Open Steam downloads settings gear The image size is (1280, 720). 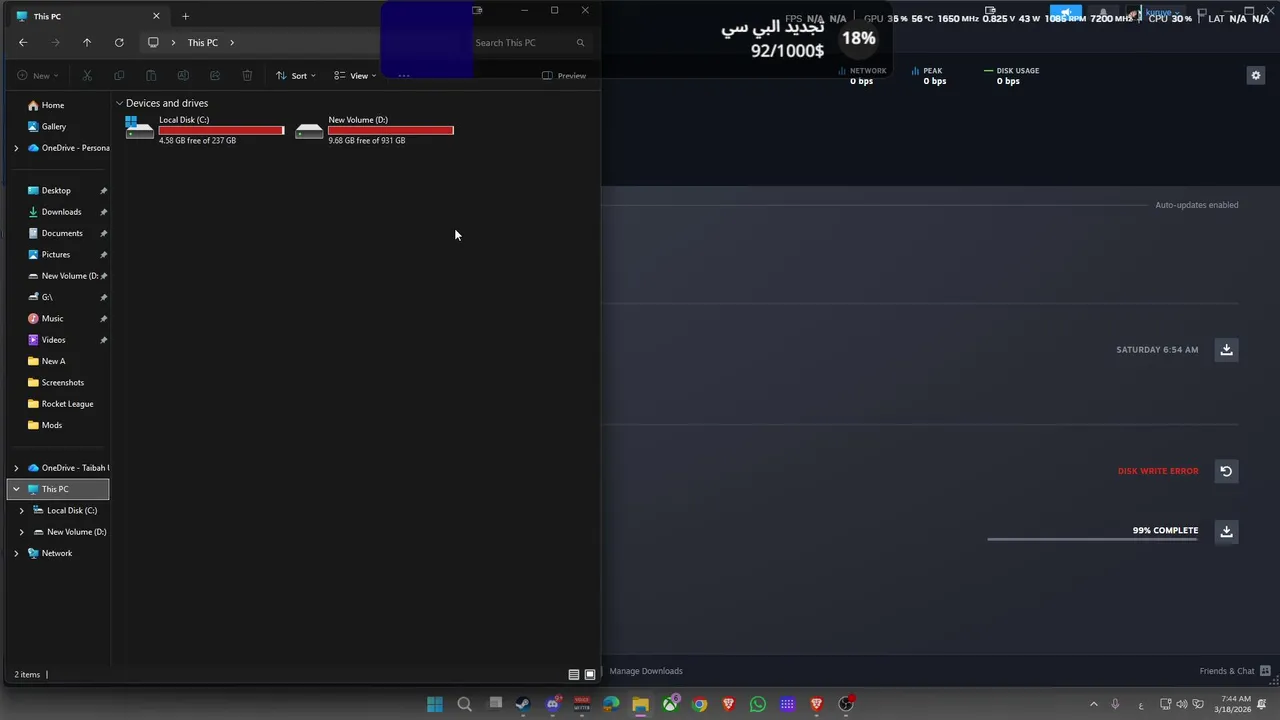[1256, 75]
